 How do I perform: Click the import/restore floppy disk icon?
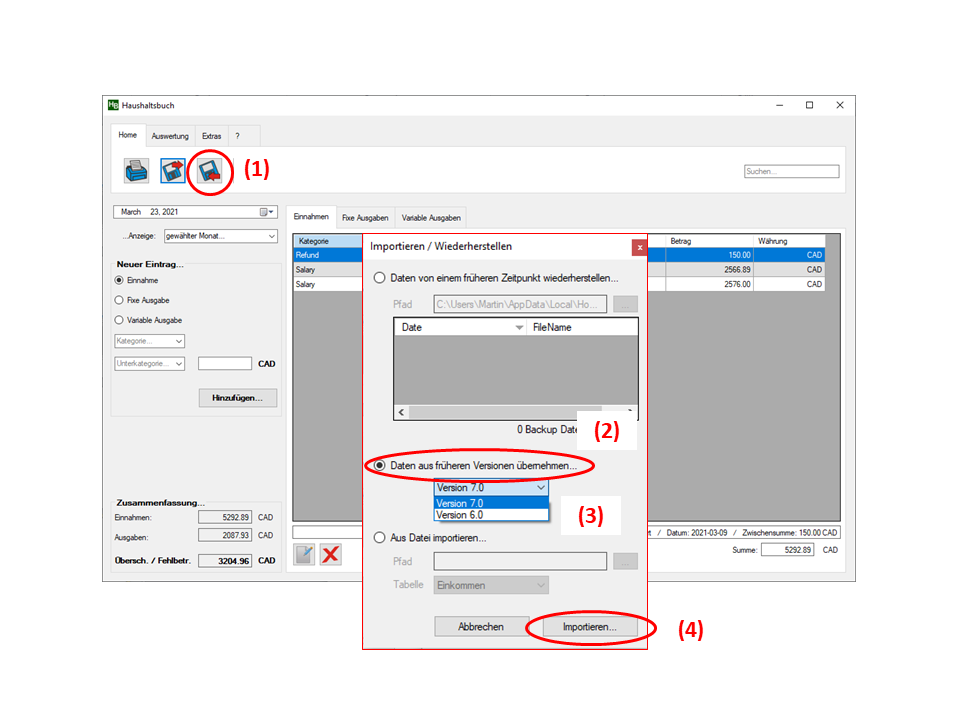coord(210,171)
